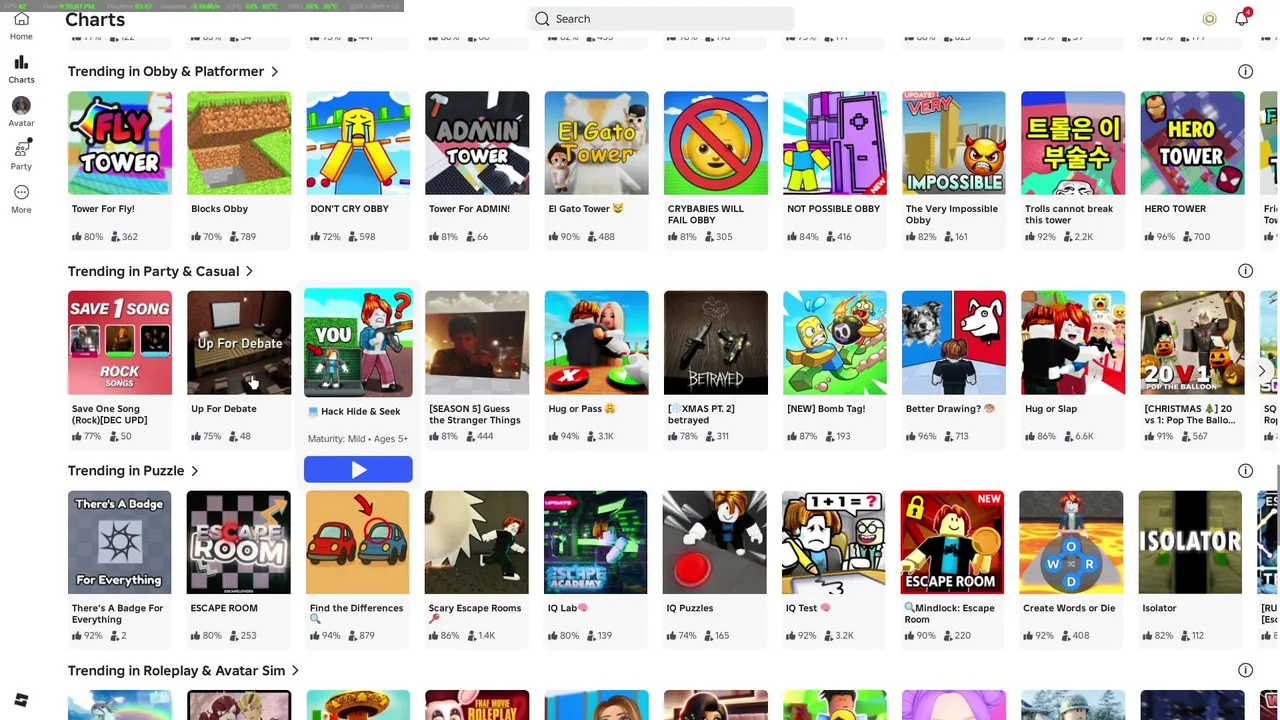Show info for Trending in Puzzle
Screen dimensions: 1280x720
click(1245, 471)
